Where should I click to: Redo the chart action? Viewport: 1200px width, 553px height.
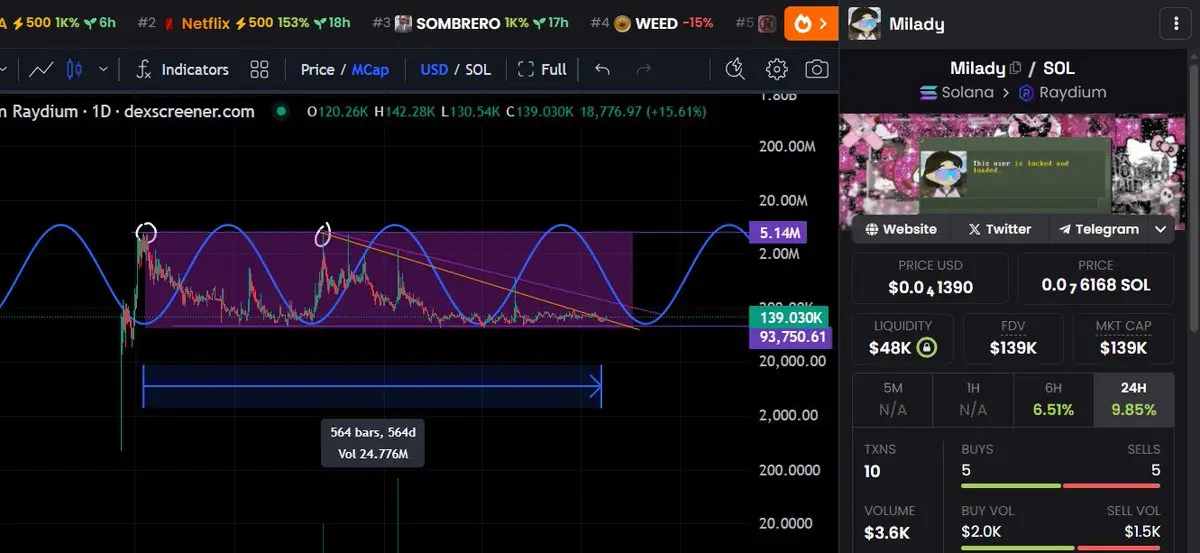pos(644,69)
